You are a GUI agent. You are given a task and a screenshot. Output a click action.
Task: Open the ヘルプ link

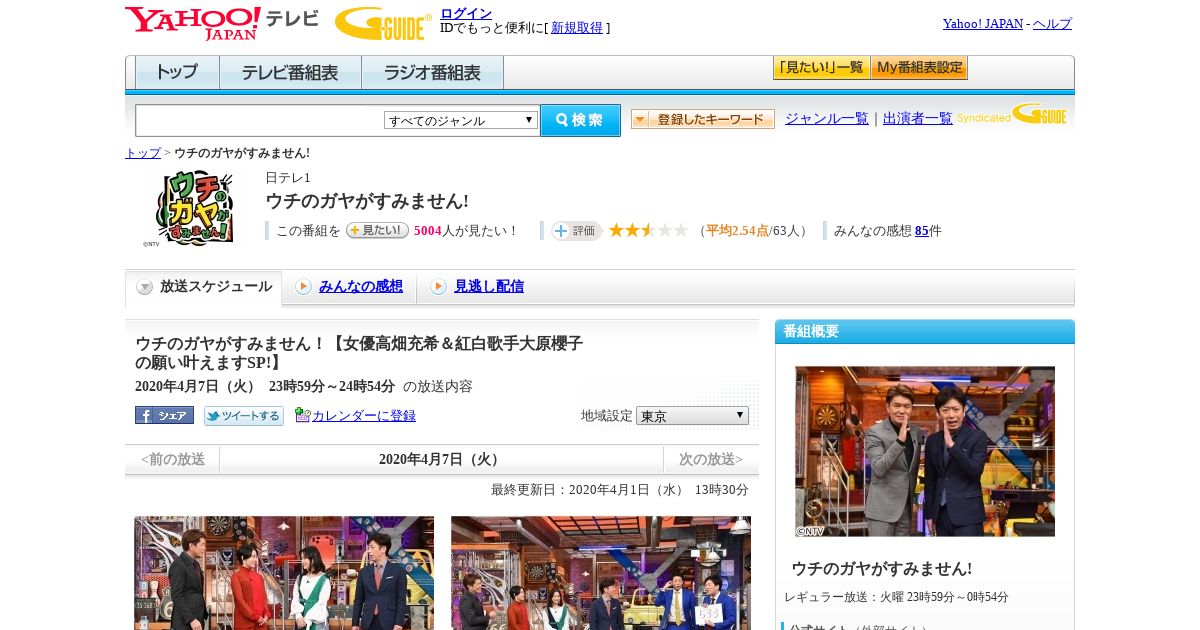coord(1052,24)
